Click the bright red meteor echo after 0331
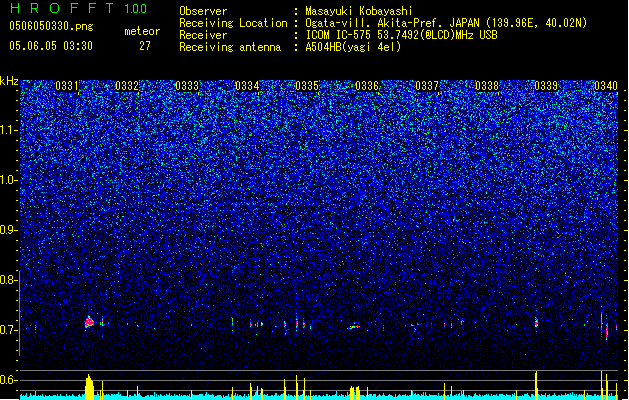The image size is (629, 400). pos(89,322)
